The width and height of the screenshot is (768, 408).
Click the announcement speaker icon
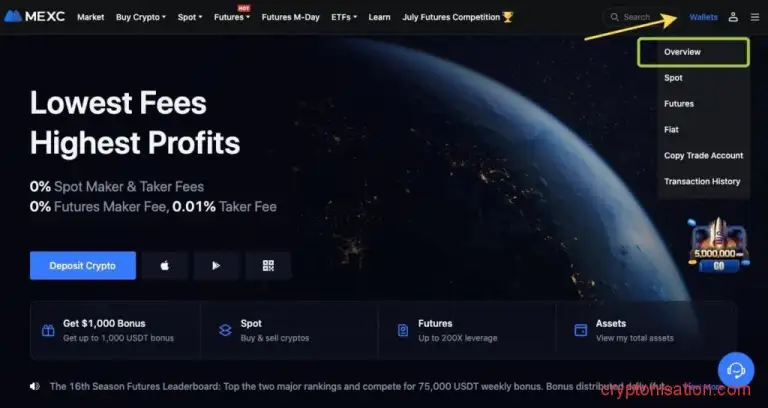34,386
